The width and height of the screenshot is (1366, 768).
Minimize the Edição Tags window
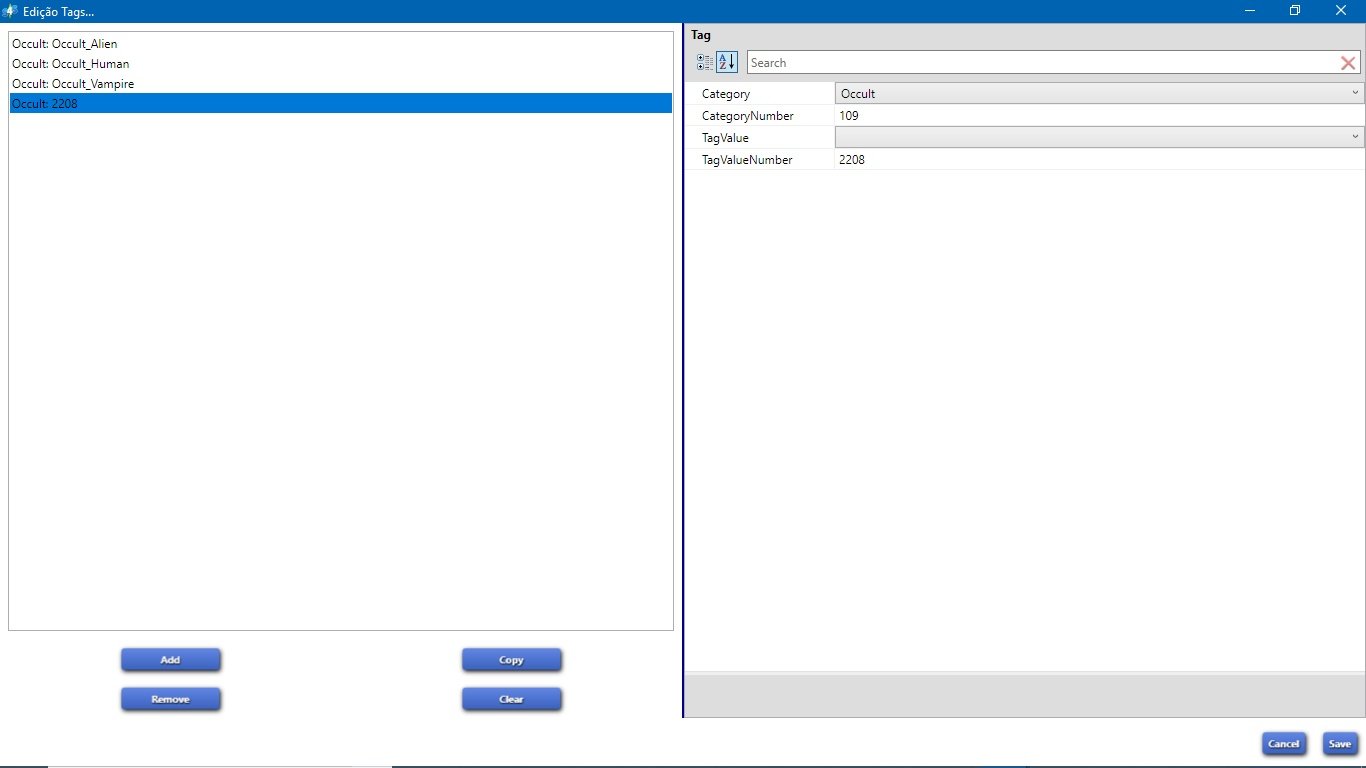1250,11
